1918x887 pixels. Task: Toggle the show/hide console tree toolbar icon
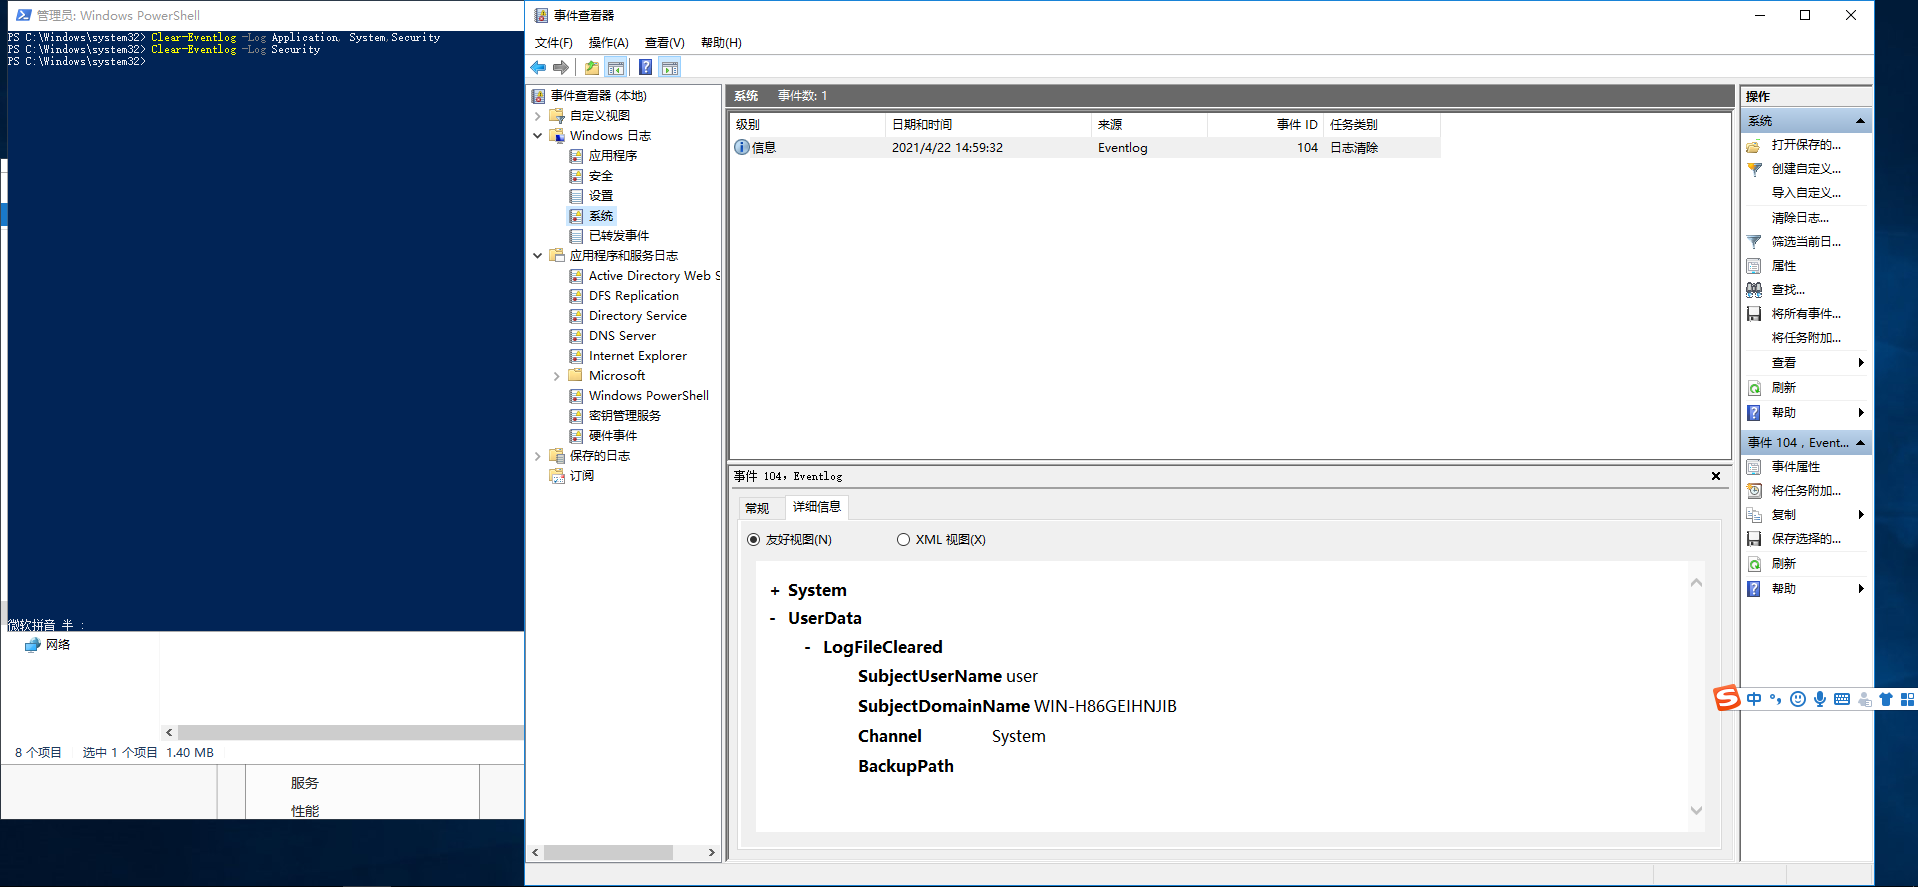[616, 67]
